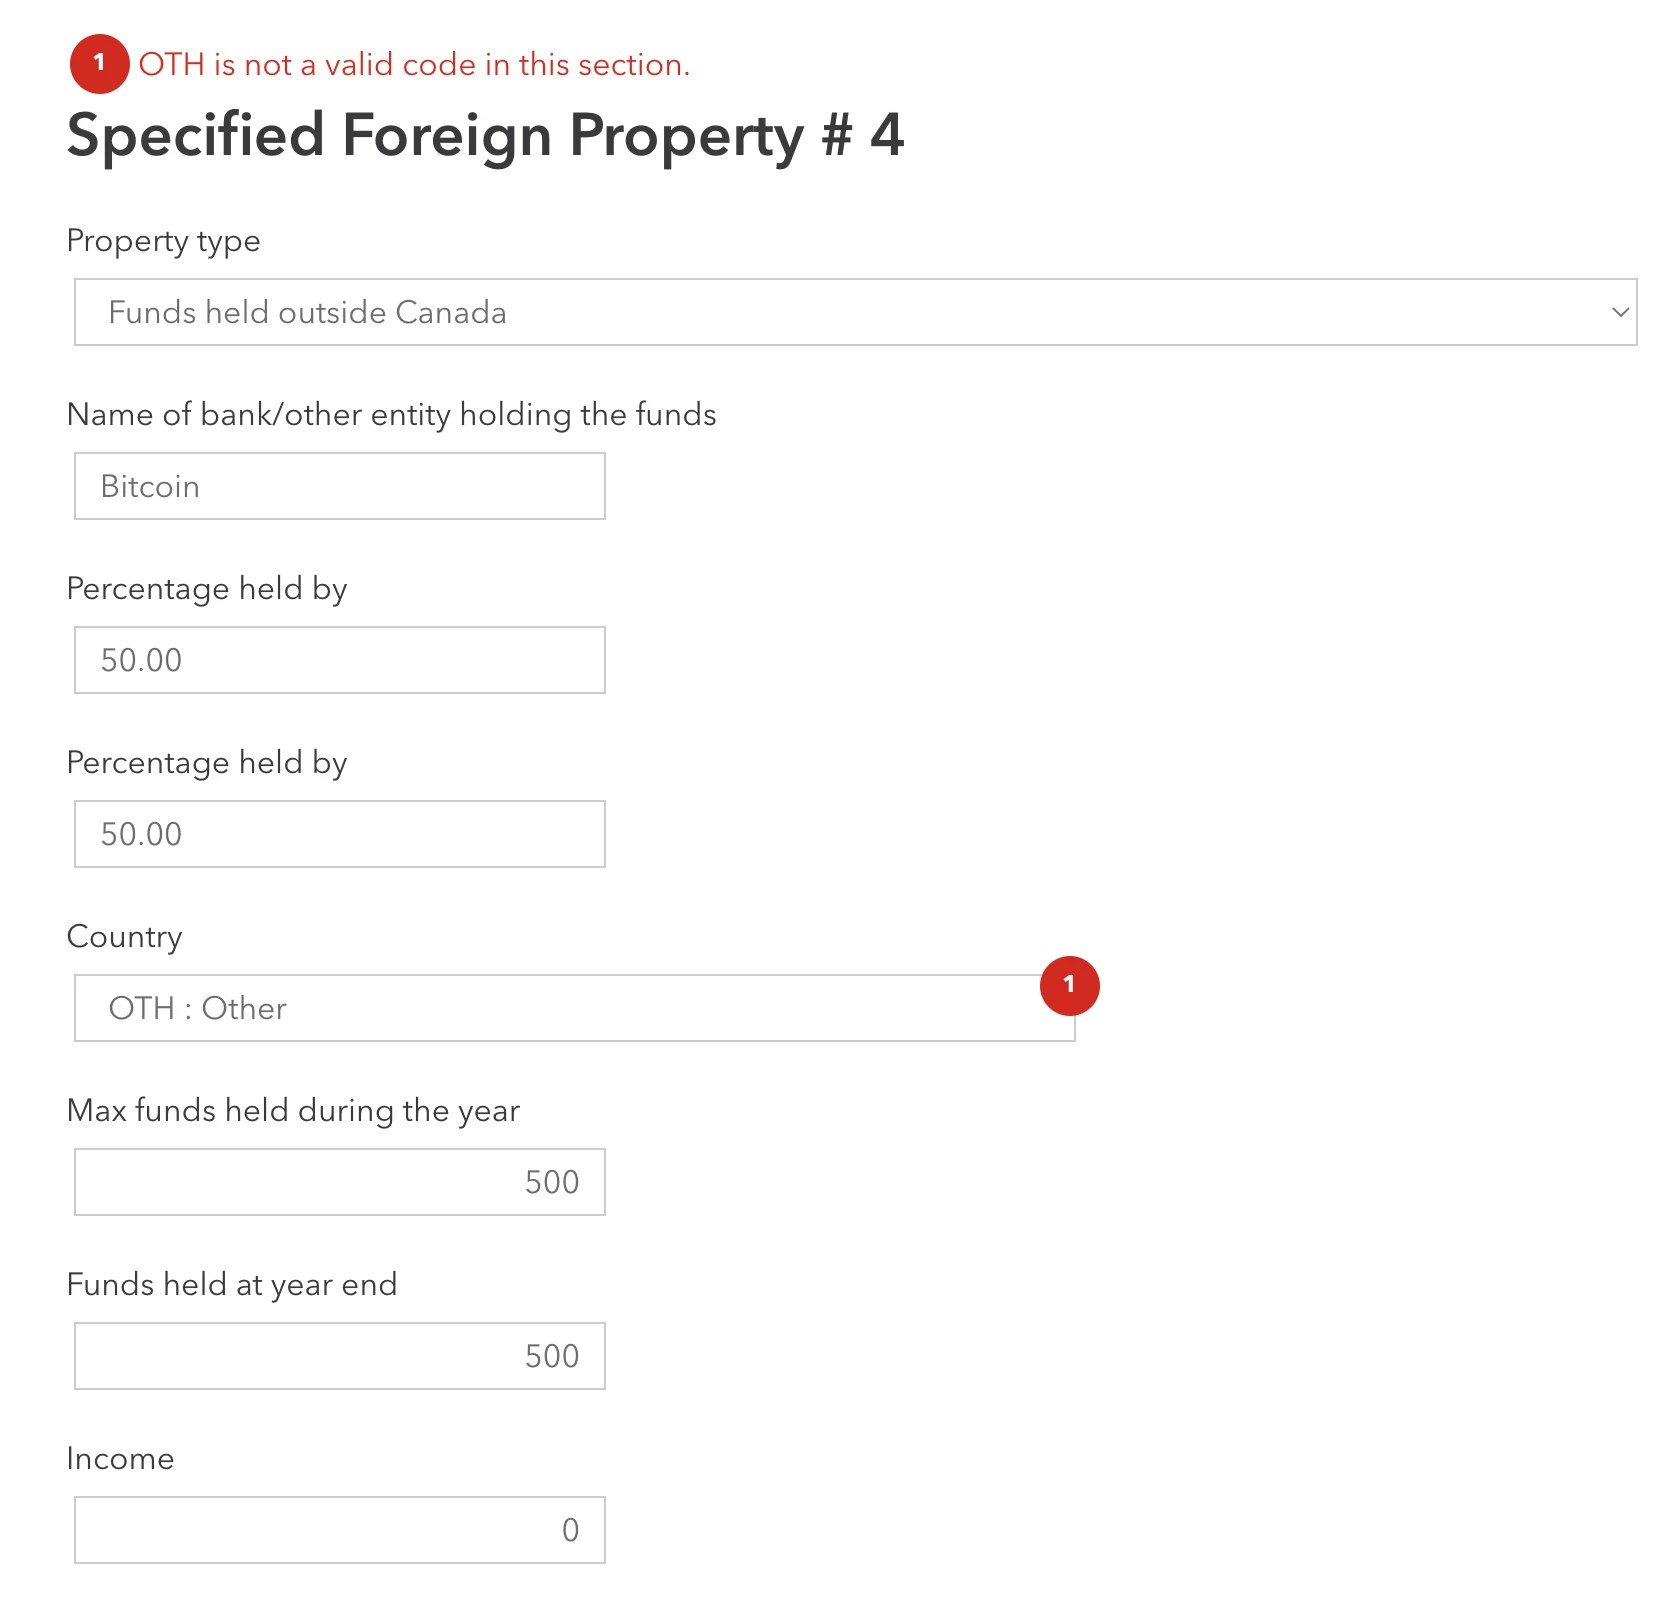Click the 'Funds held at year end' box
The height and width of the screenshot is (1614, 1680).
[339, 1356]
